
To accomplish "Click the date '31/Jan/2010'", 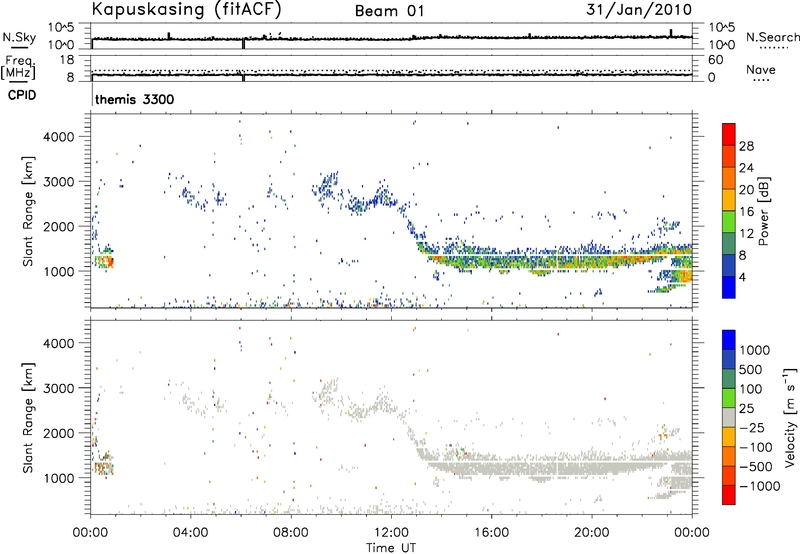I will pyautogui.click(x=639, y=9).
